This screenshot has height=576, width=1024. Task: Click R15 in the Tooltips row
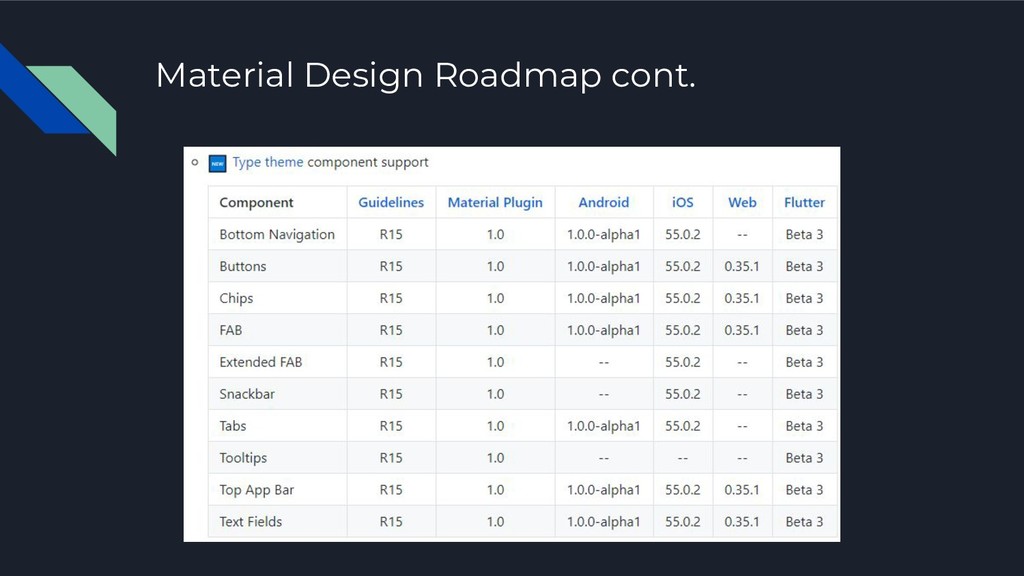(x=391, y=458)
